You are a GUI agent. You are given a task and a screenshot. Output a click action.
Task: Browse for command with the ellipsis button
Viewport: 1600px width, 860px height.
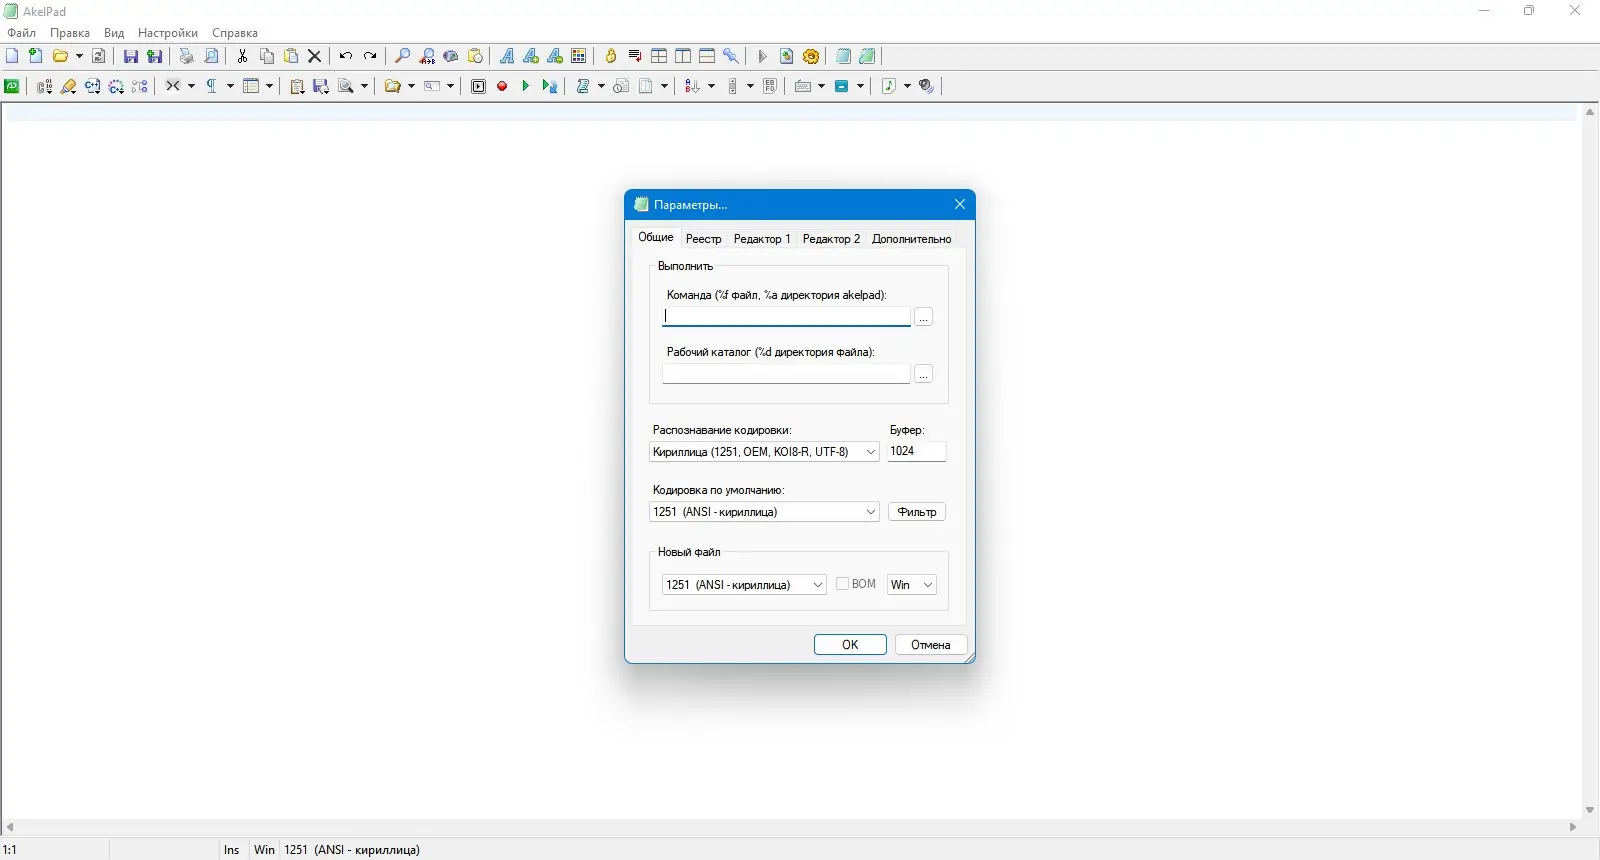tap(924, 317)
